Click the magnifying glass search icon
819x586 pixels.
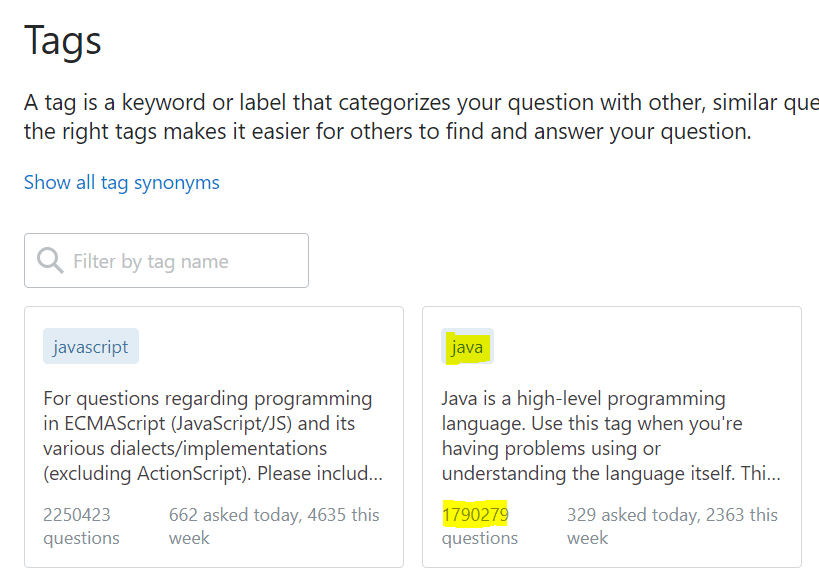(x=49, y=259)
